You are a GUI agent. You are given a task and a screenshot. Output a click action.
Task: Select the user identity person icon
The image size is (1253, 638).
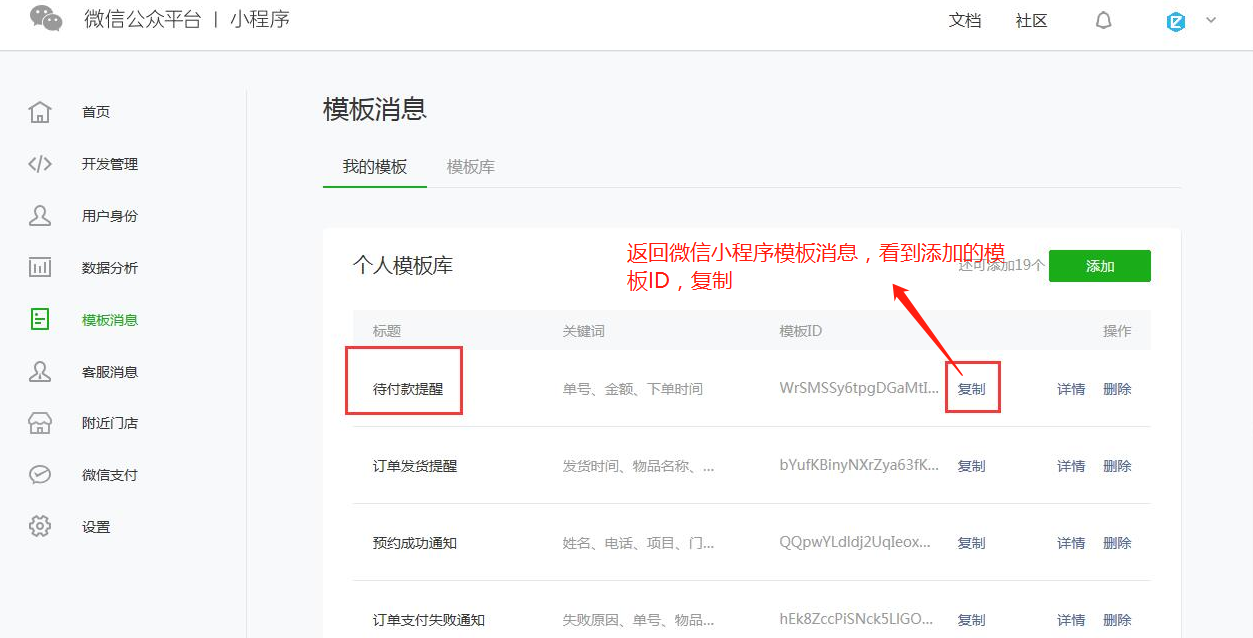(x=40, y=216)
